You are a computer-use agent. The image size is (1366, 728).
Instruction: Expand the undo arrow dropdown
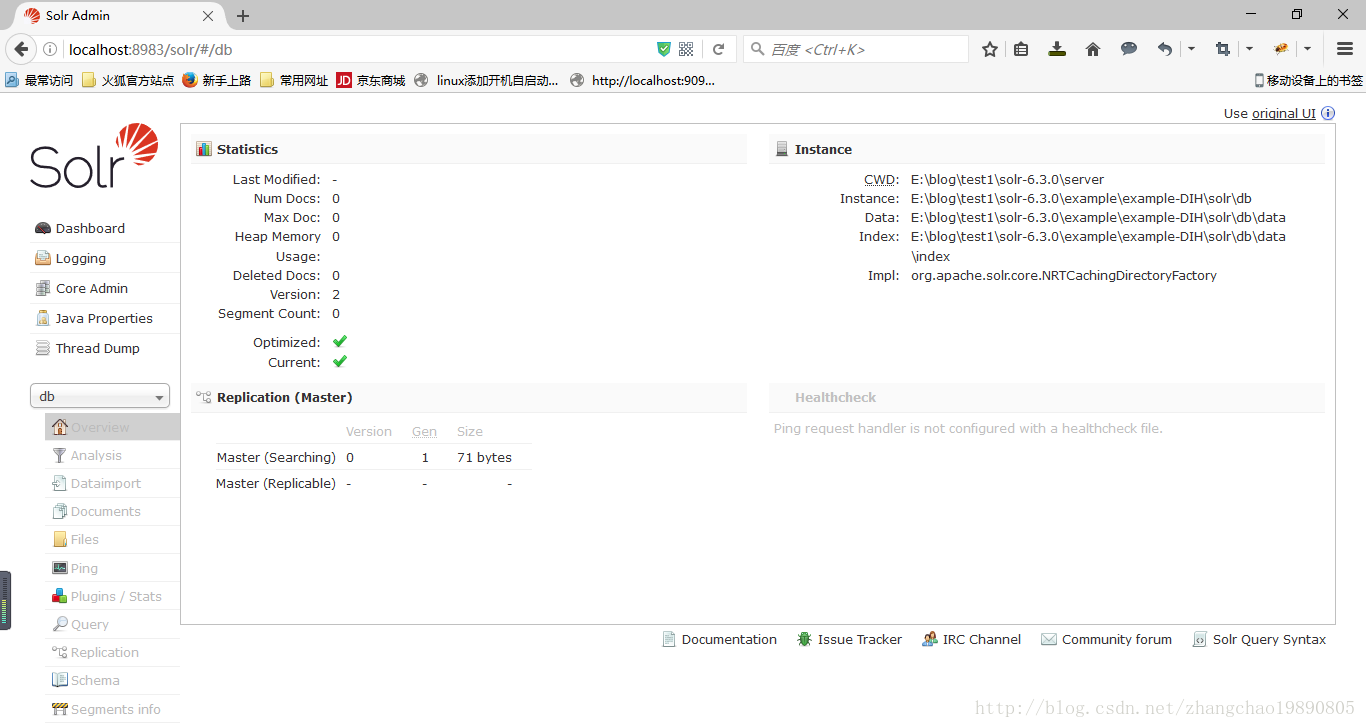[x=1191, y=49]
